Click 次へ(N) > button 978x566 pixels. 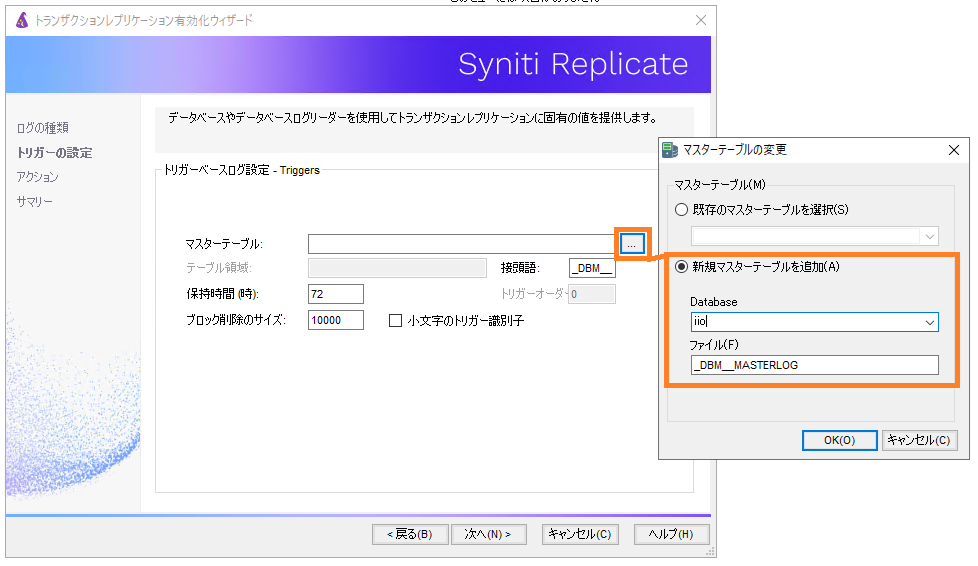(488, 534)
